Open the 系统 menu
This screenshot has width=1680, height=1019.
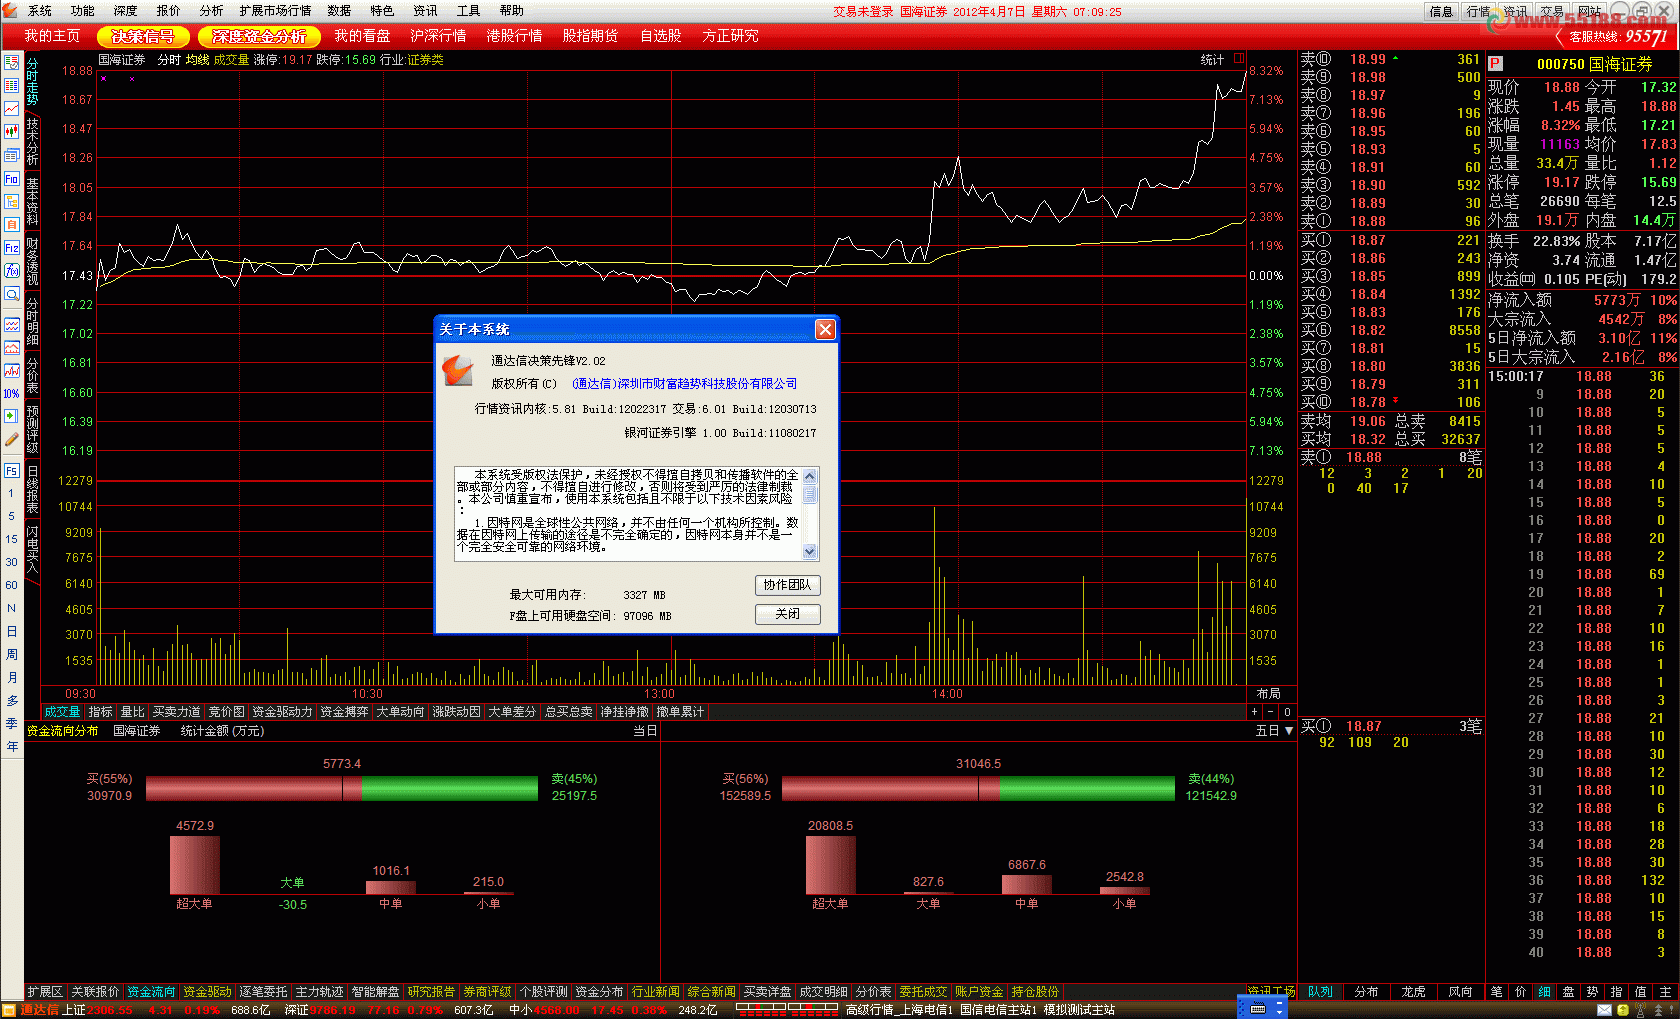tap(40, 11)
